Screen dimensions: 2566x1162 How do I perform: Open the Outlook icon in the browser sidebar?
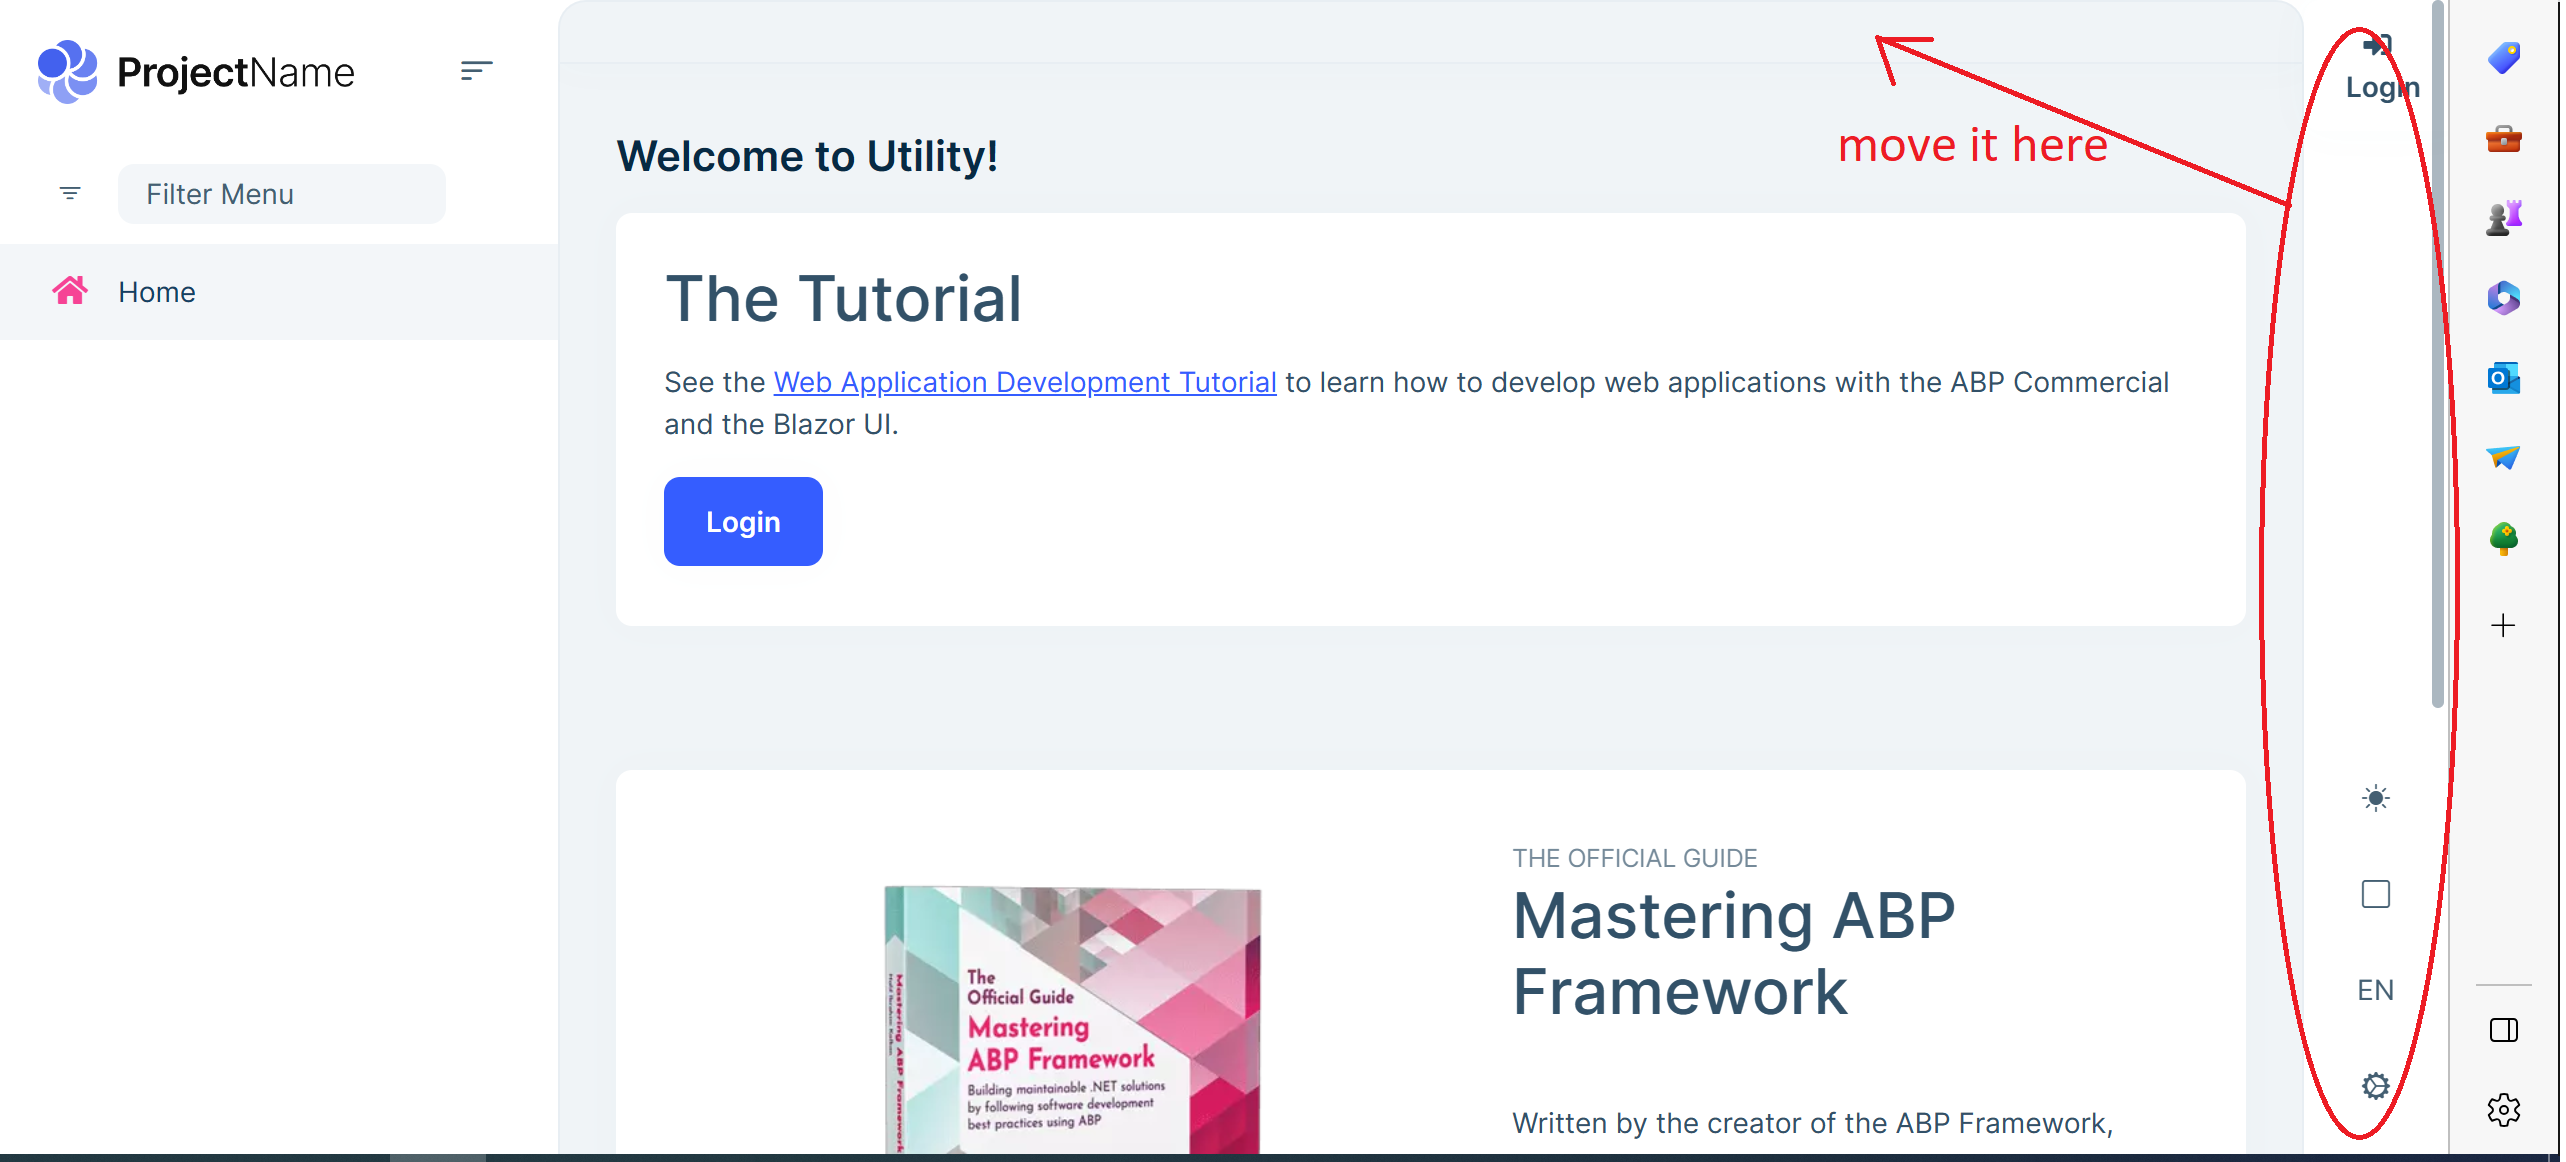pos(2503,378)
